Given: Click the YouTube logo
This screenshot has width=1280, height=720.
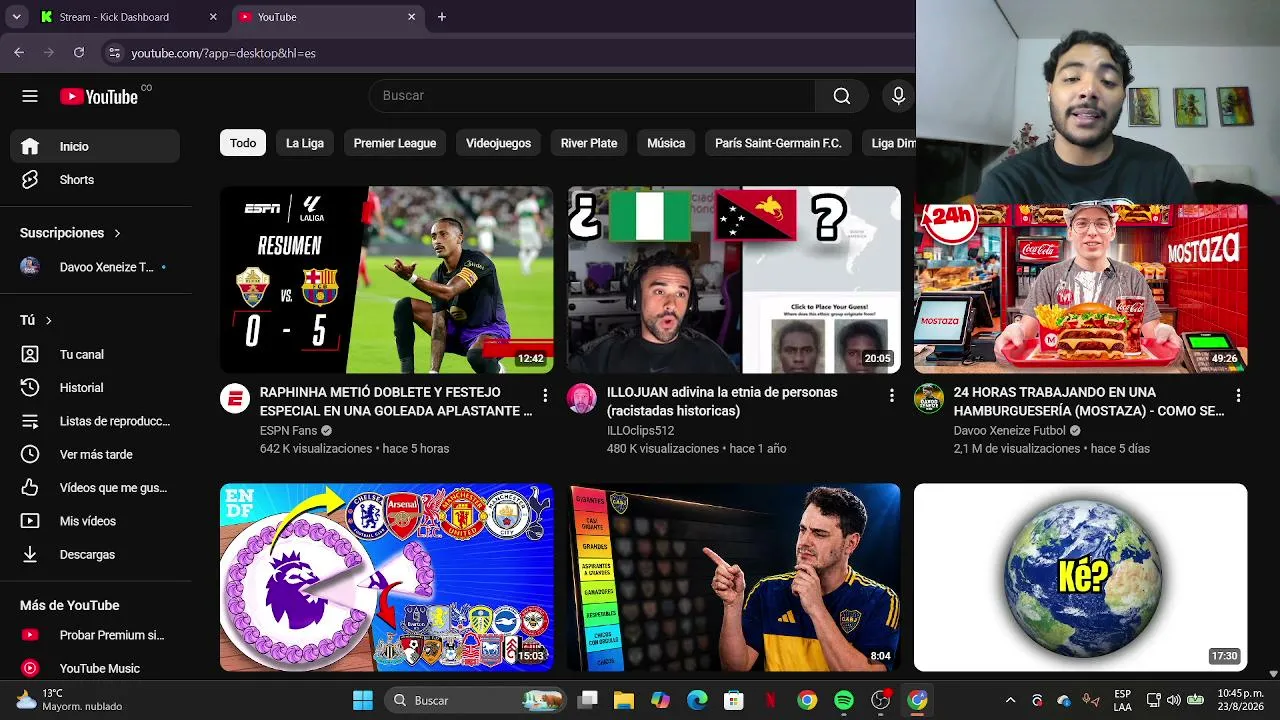Looking at the screenshot, I should pyautogui.click(x=99, y=96).
